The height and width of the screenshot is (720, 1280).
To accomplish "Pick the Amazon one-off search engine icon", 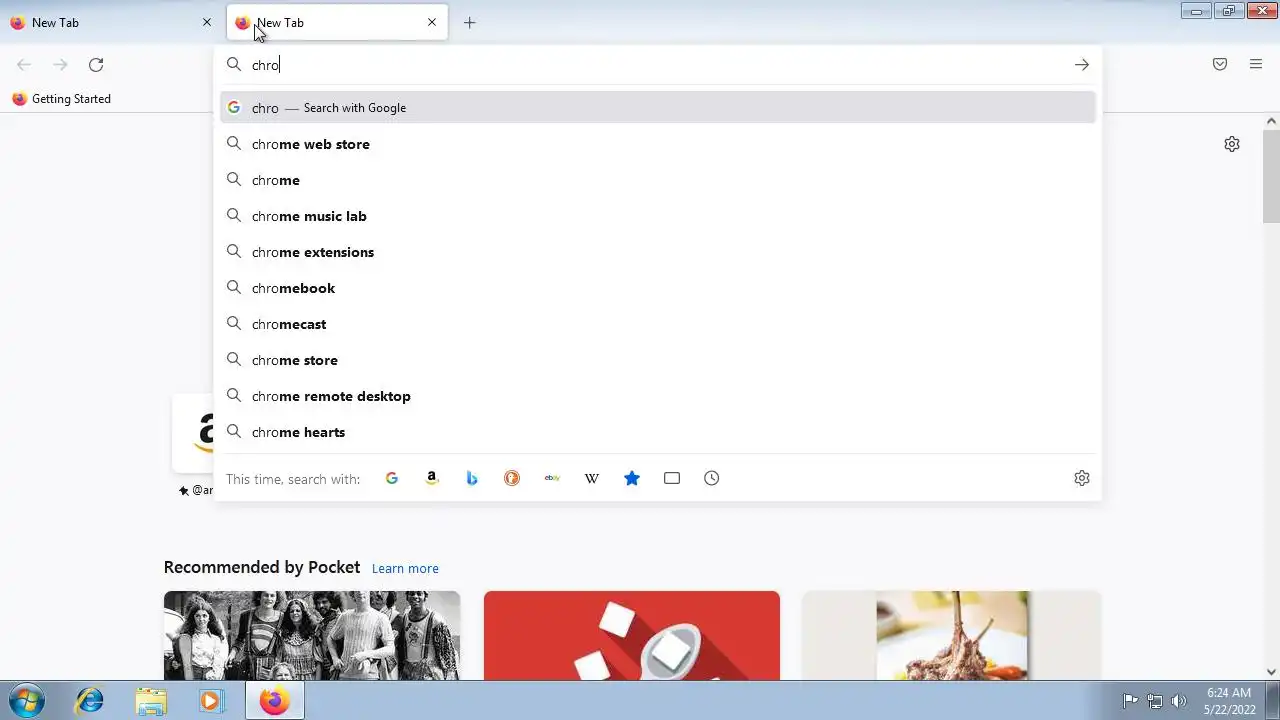I will point(432,478).
